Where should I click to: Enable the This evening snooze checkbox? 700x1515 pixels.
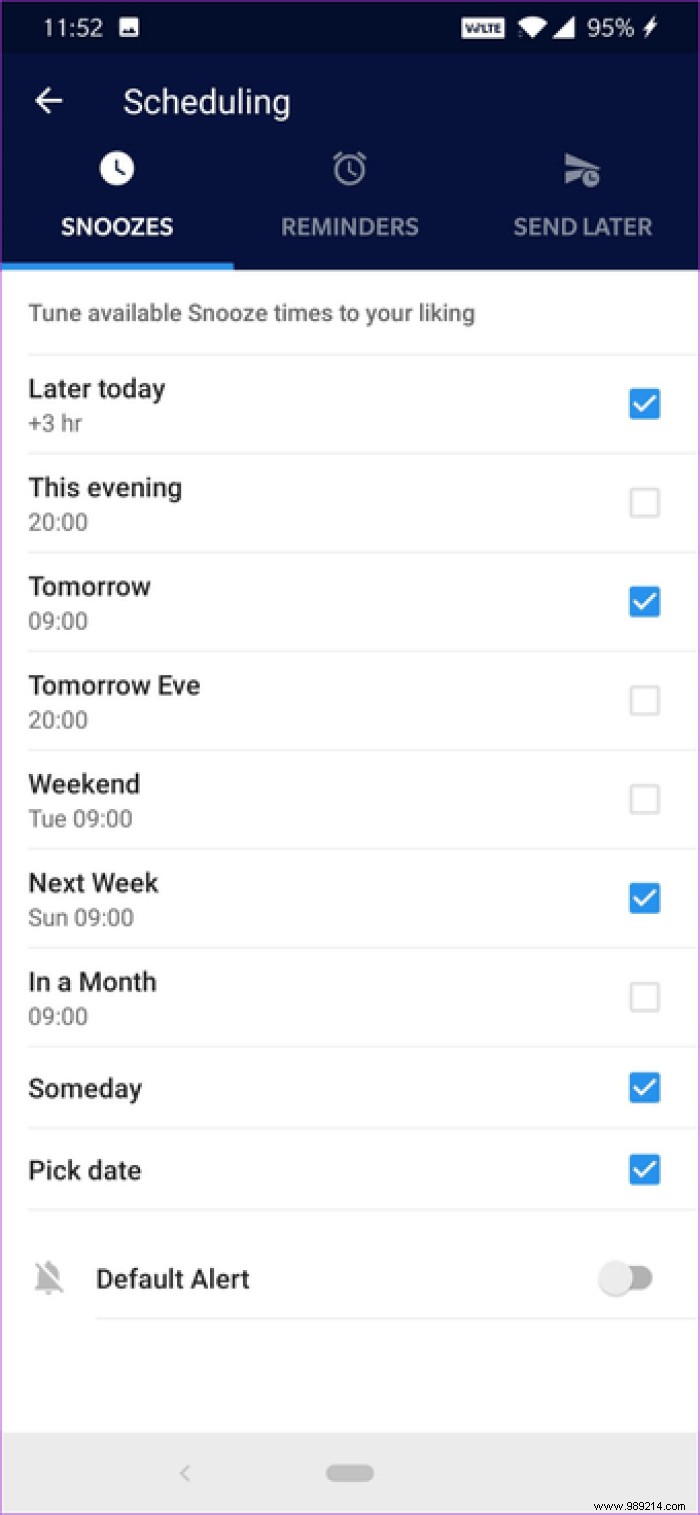click(x=644, y=503)
